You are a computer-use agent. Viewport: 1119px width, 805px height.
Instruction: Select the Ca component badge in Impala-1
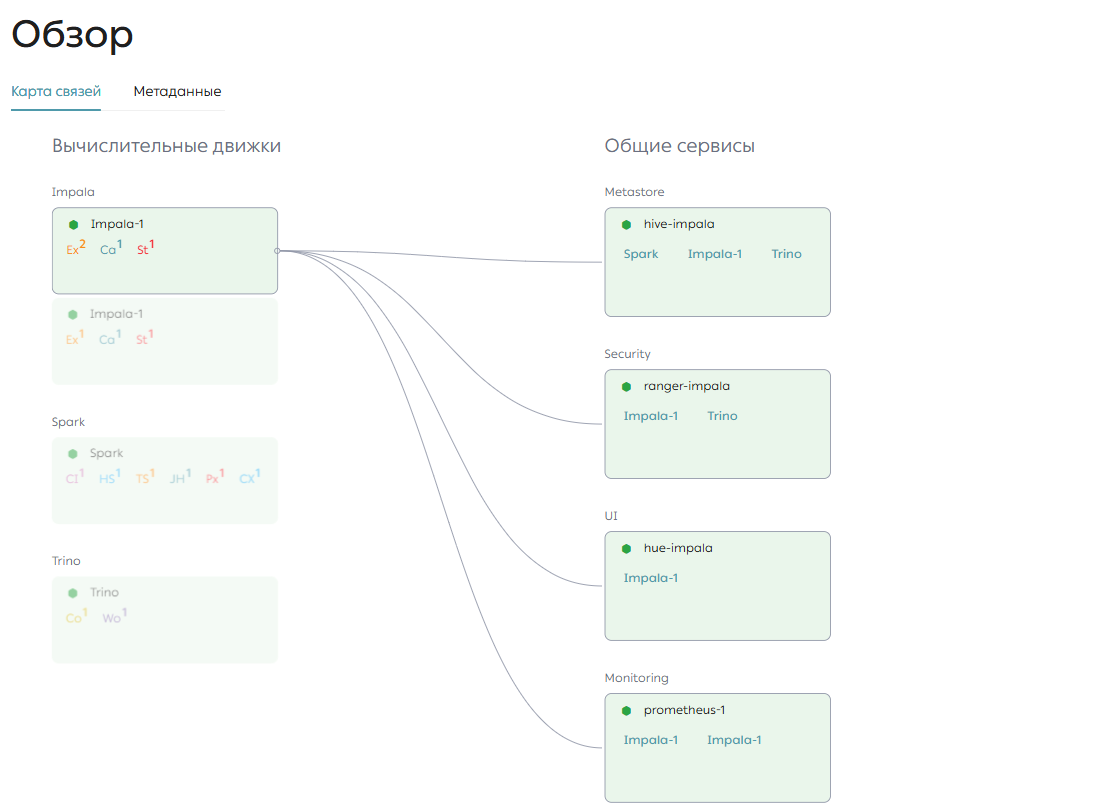(111, 248)
